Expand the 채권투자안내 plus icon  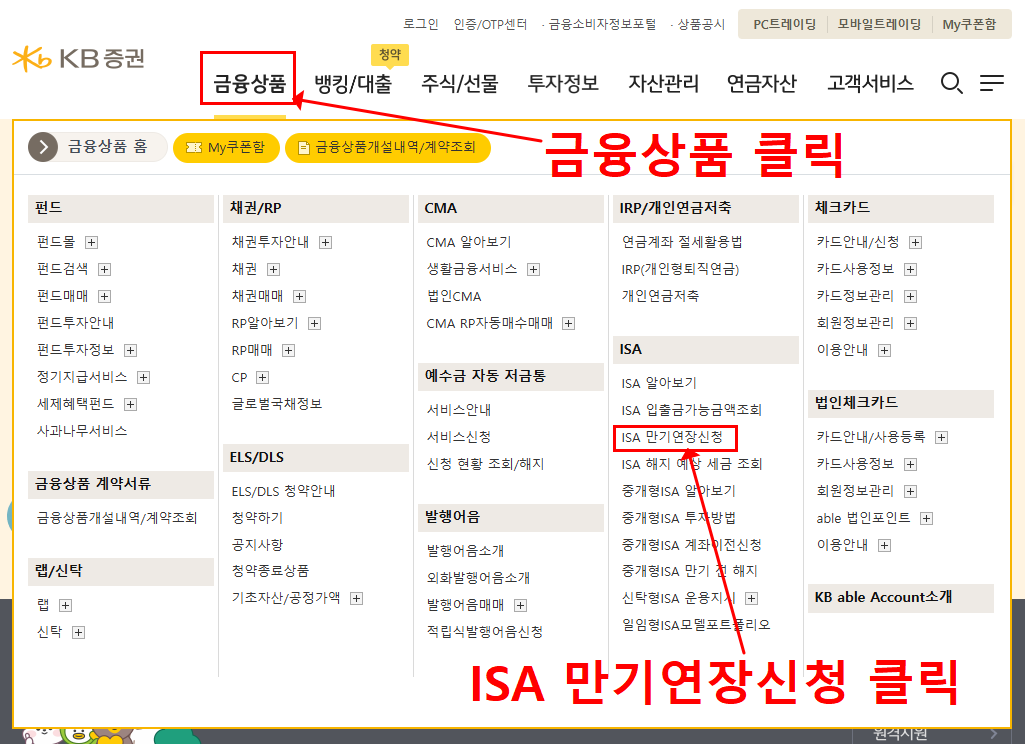(326, 243)
